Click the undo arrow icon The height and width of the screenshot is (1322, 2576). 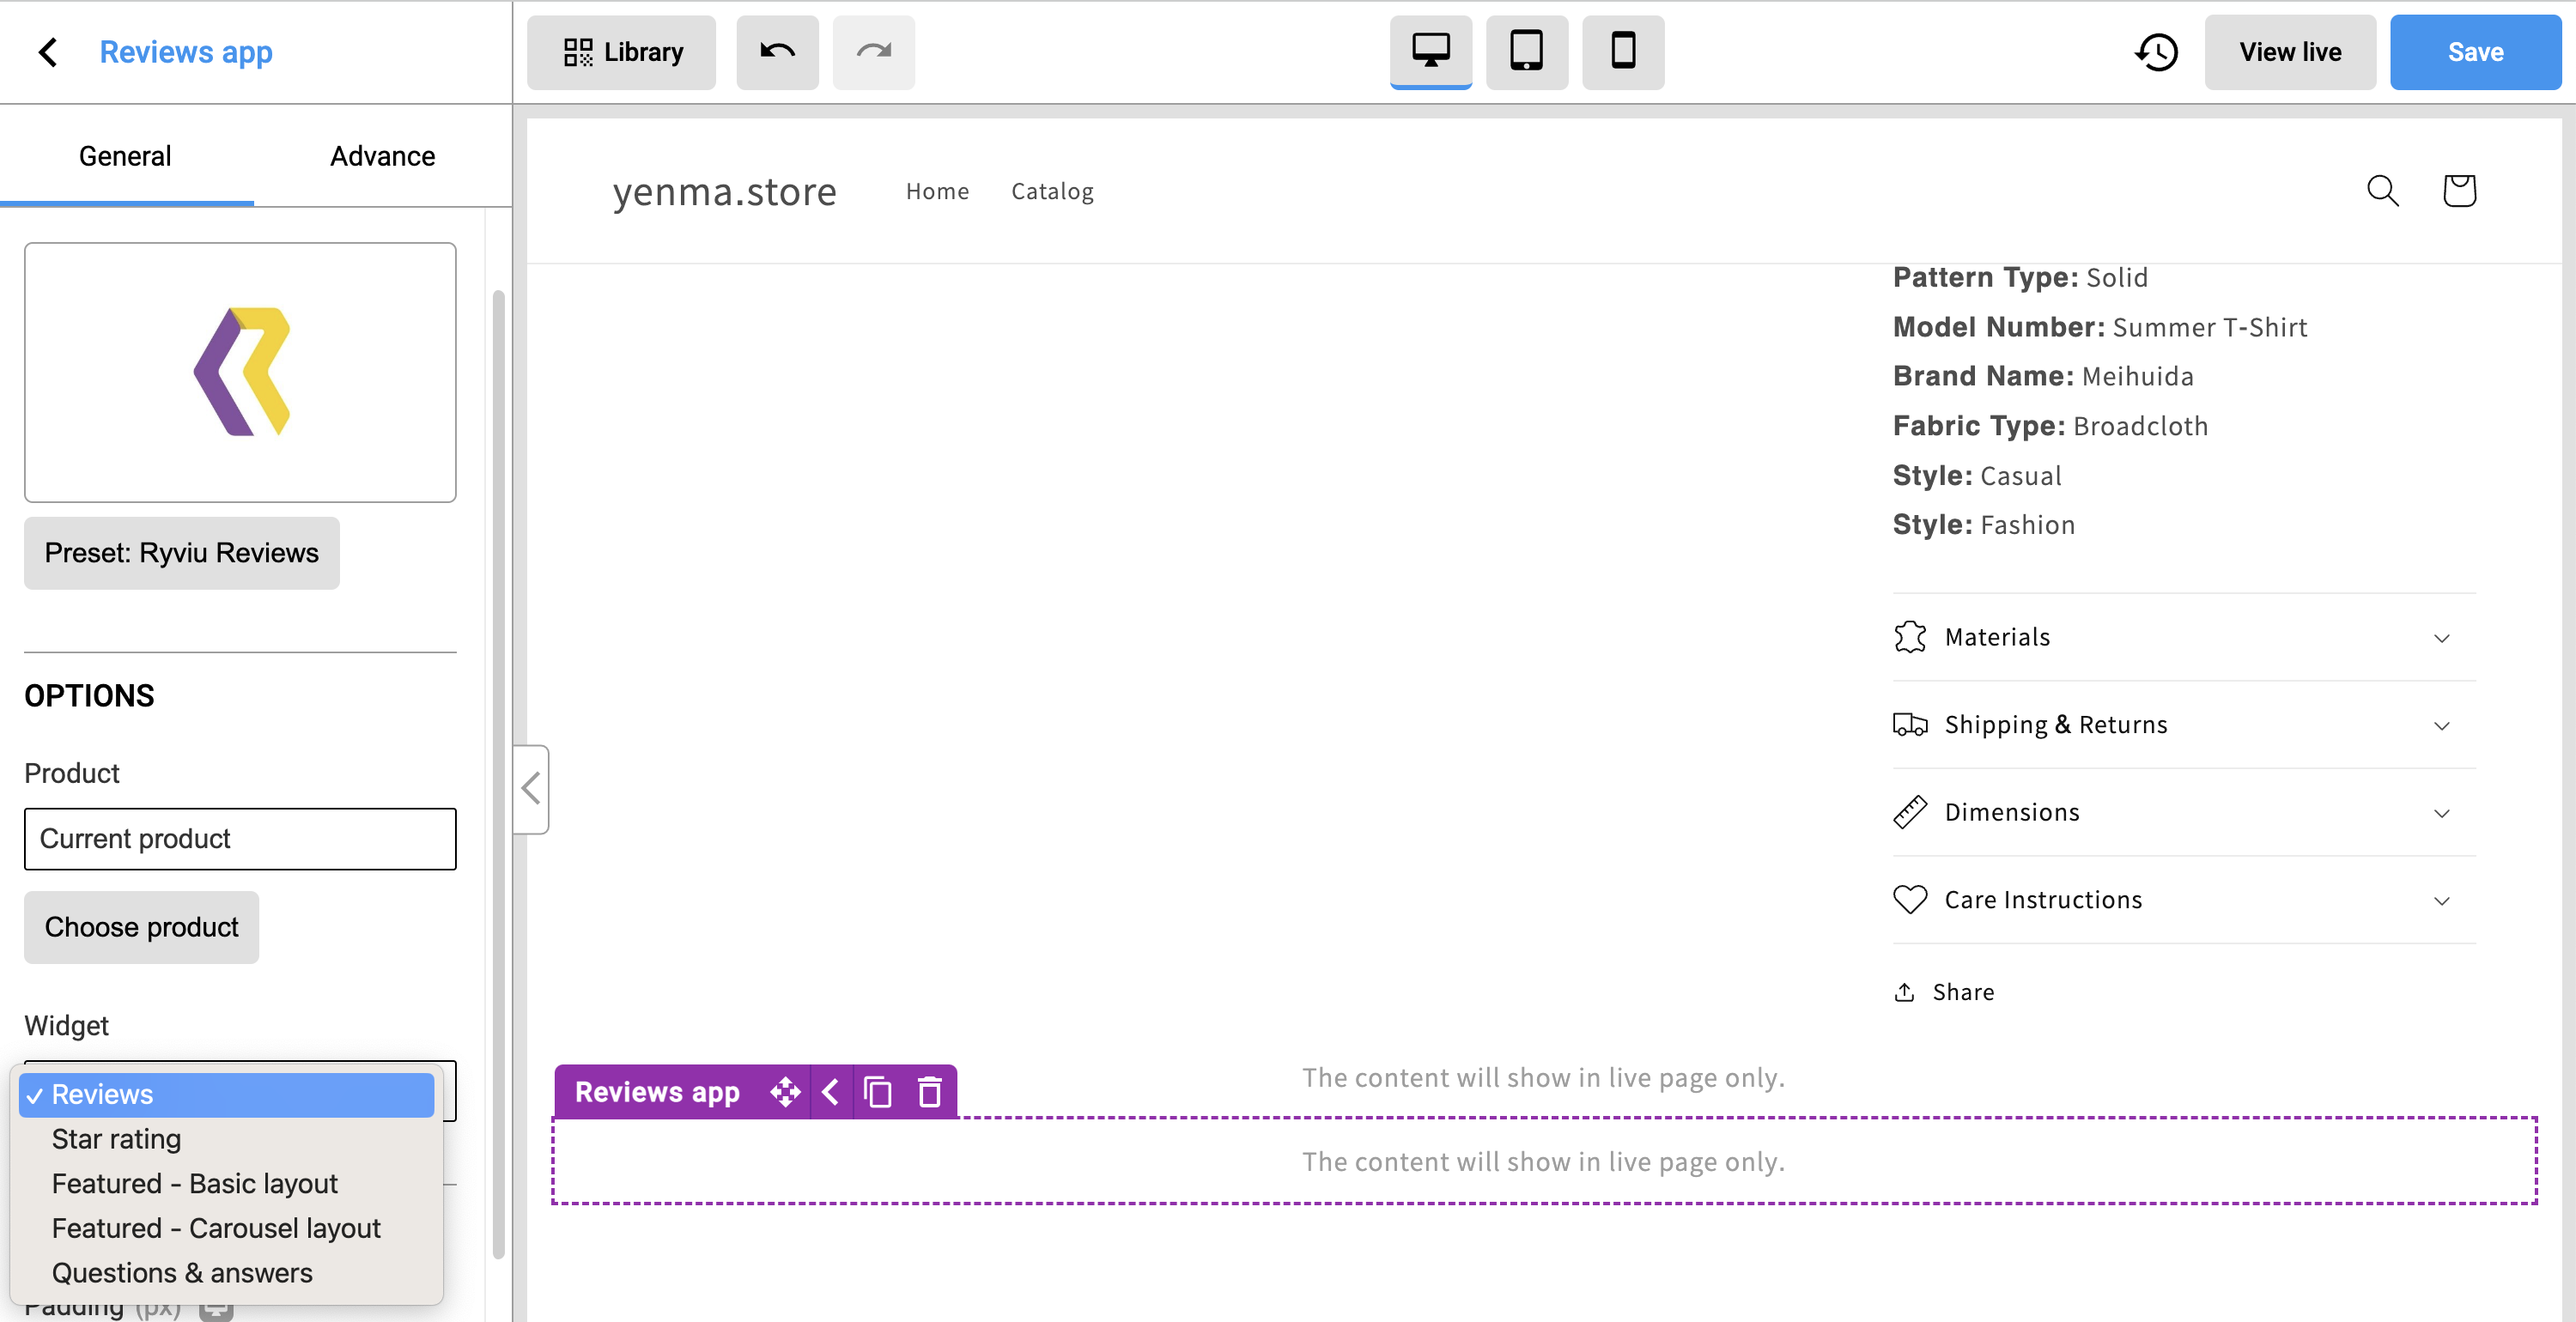click(777, 52)
